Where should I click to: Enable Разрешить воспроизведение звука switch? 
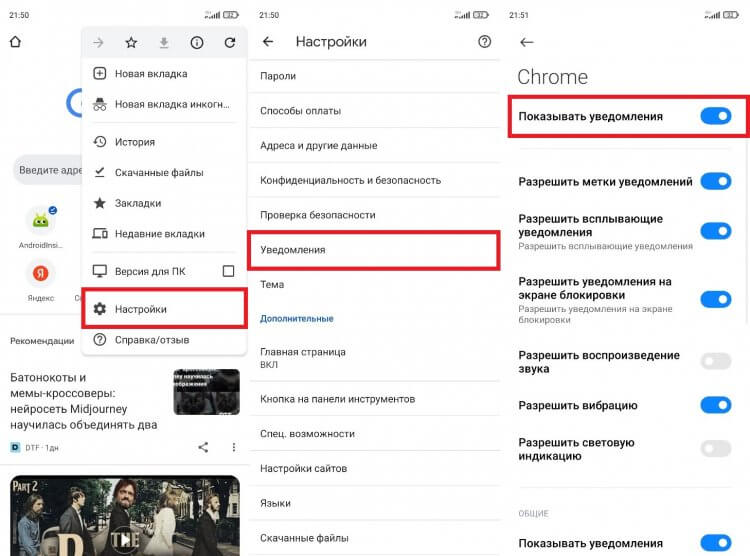point(716,361)
